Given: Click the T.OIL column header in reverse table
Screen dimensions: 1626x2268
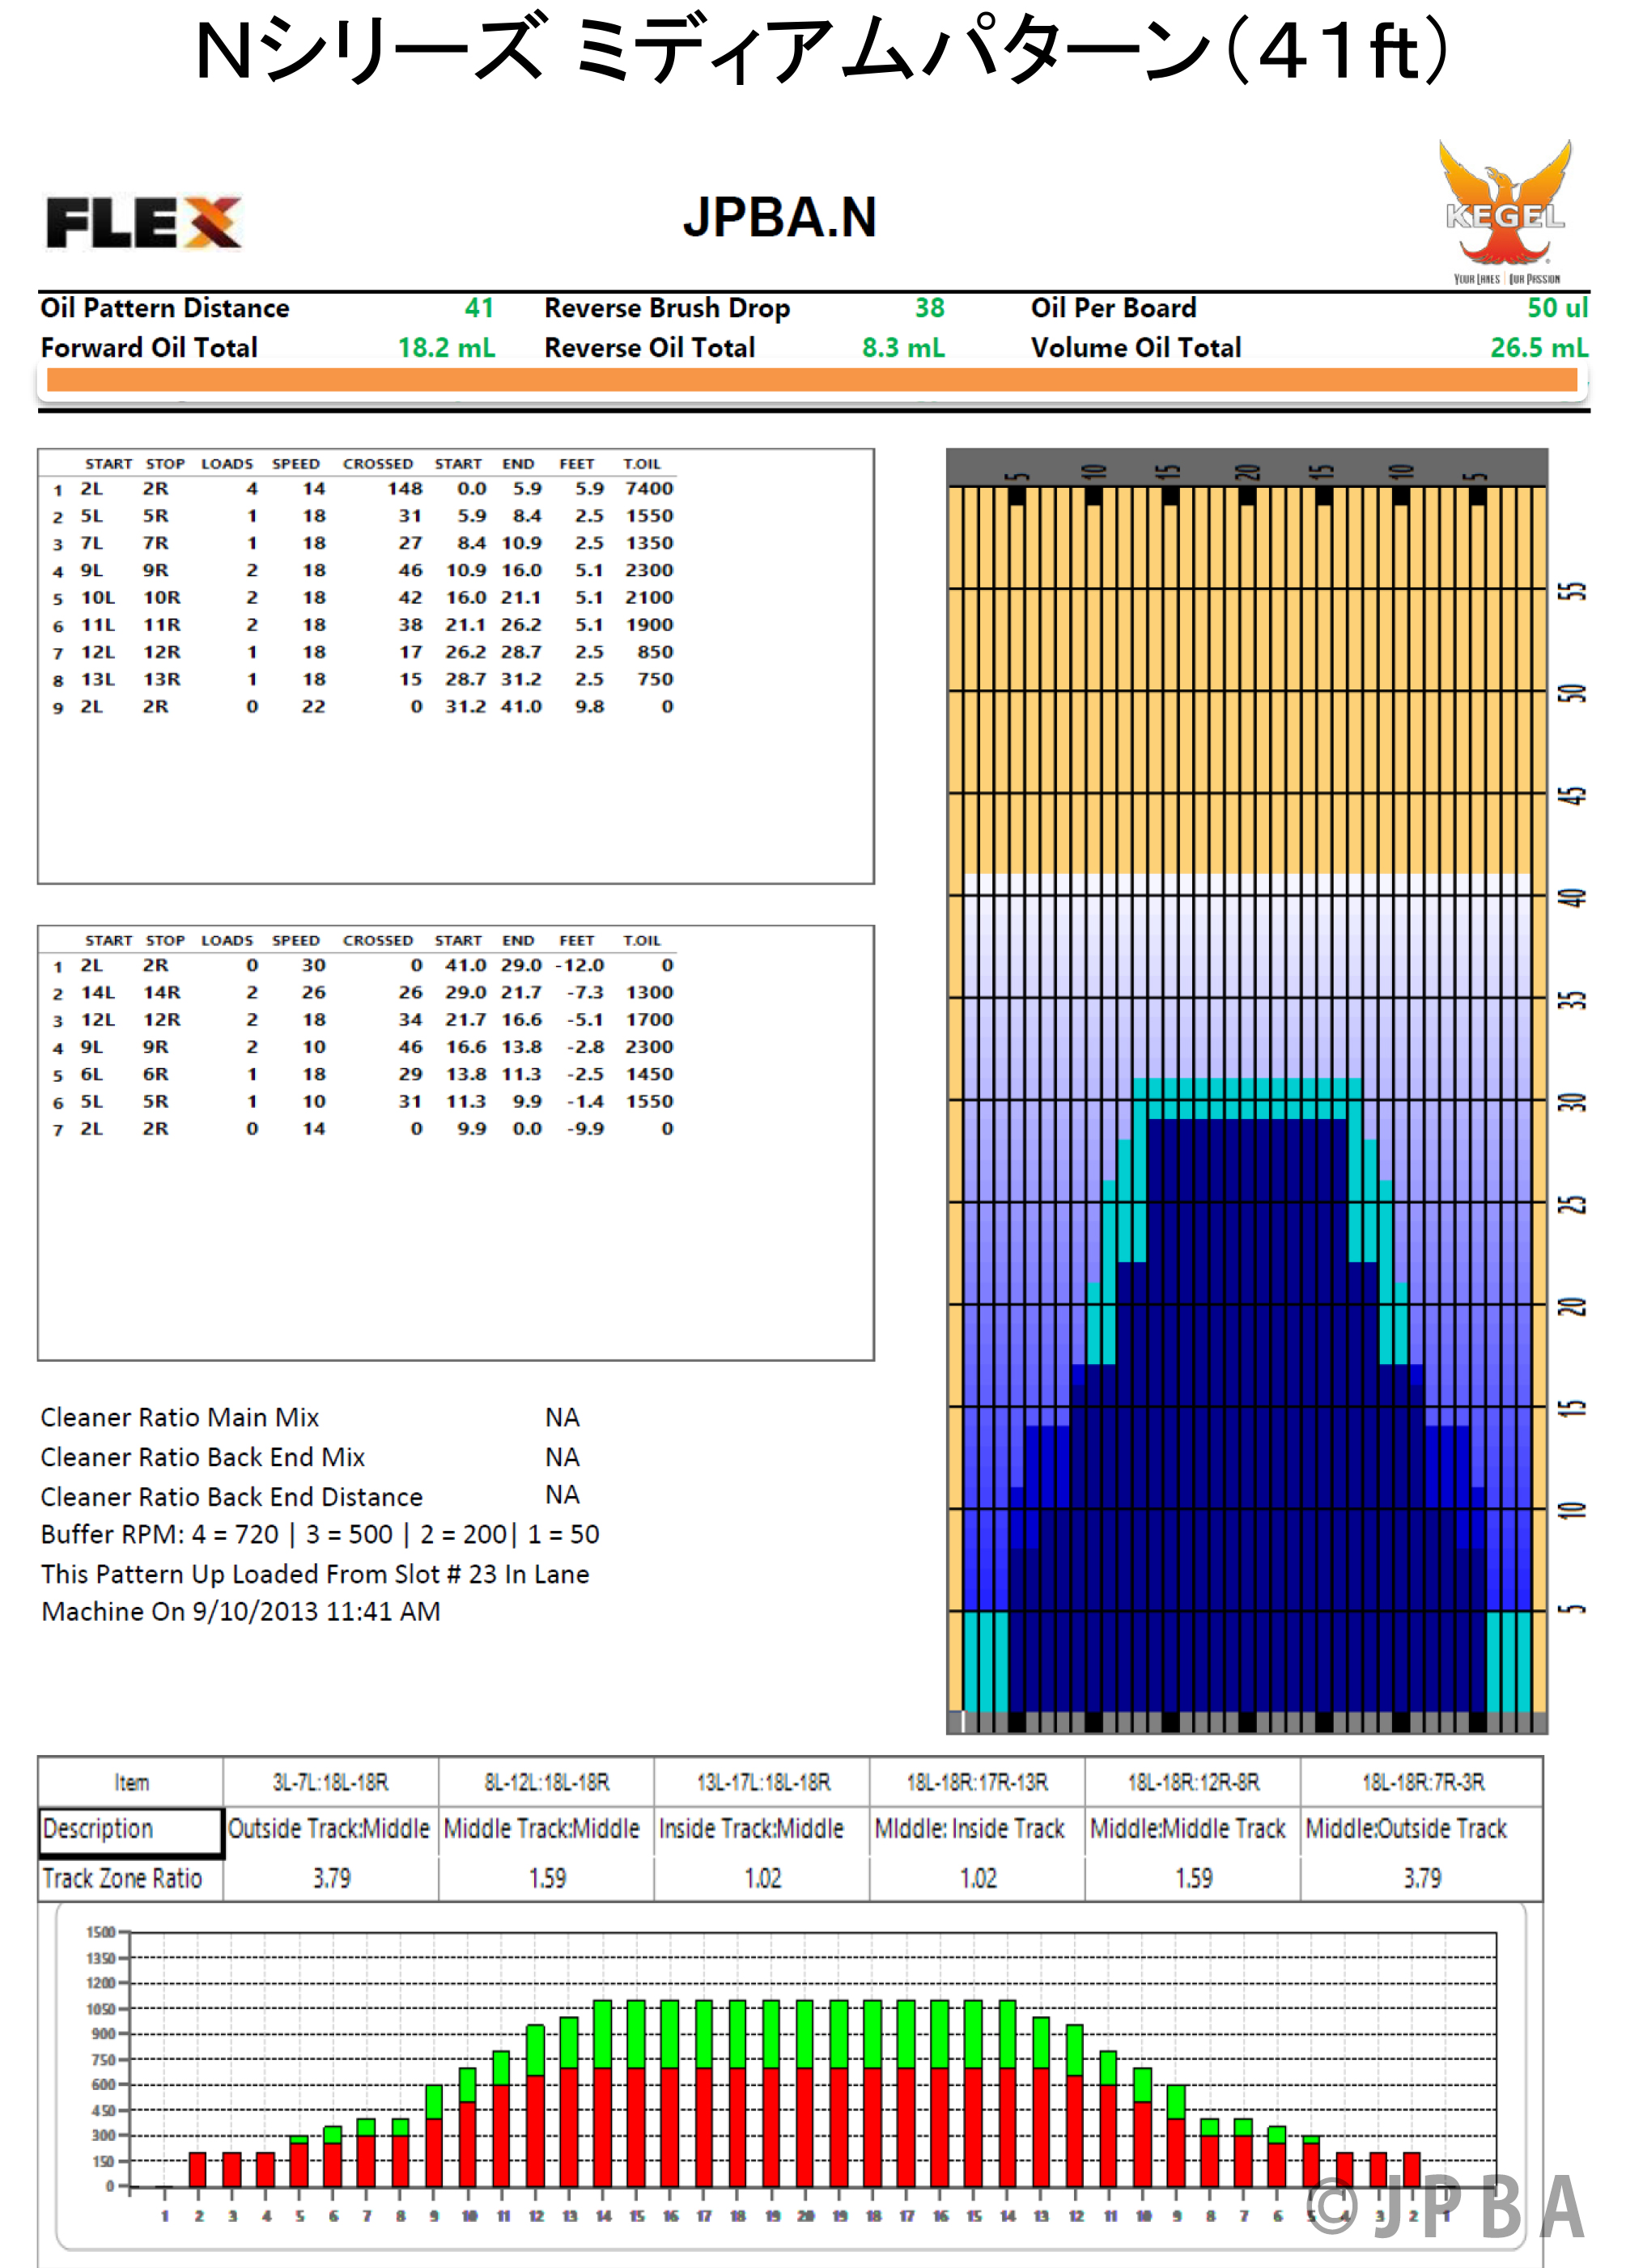Looking at the screenshot, I should [641, 941].
